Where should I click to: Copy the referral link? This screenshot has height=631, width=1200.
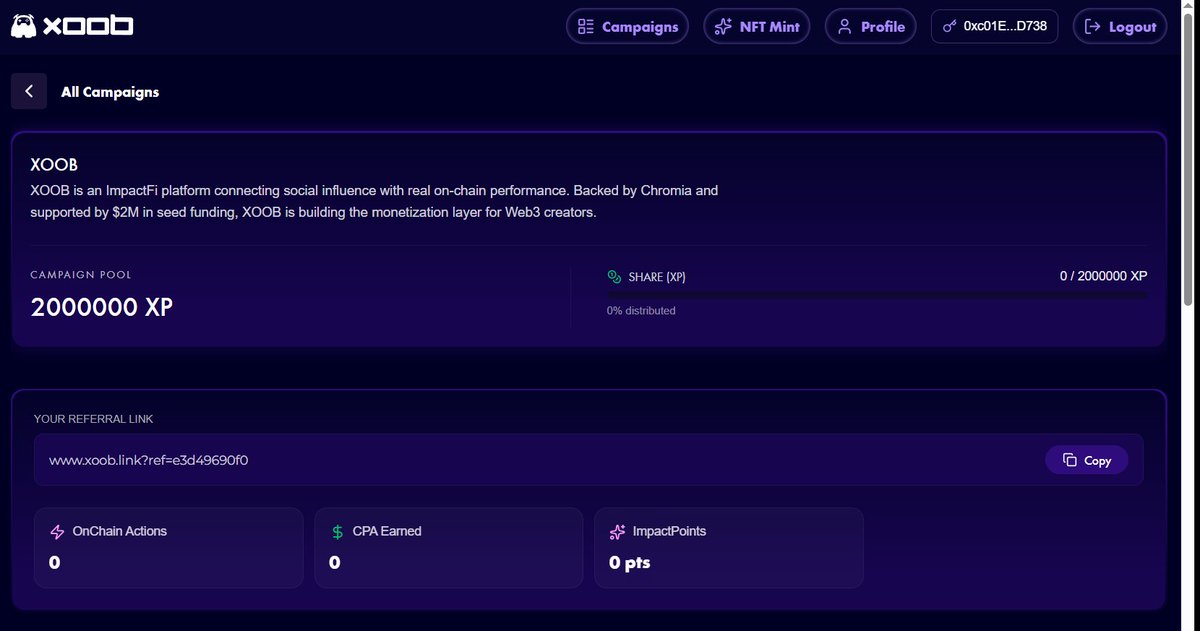point(1087,460)
